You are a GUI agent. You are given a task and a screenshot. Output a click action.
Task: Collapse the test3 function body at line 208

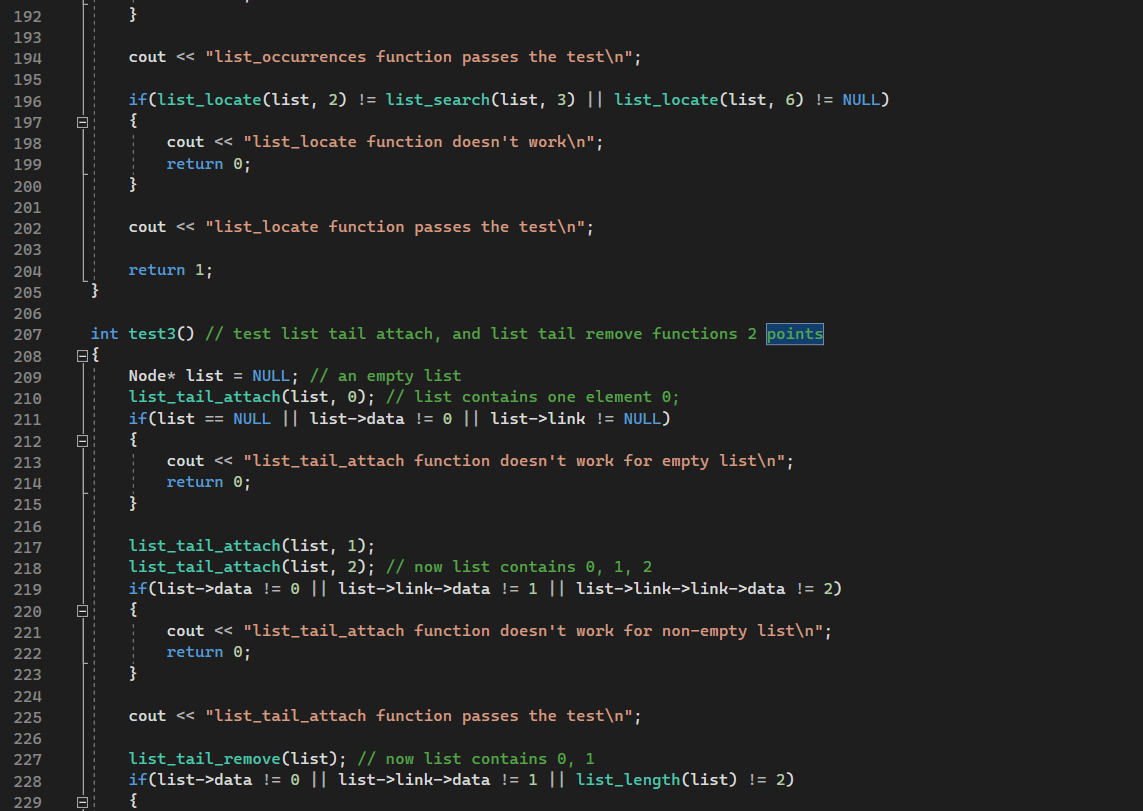coord(81,354)
